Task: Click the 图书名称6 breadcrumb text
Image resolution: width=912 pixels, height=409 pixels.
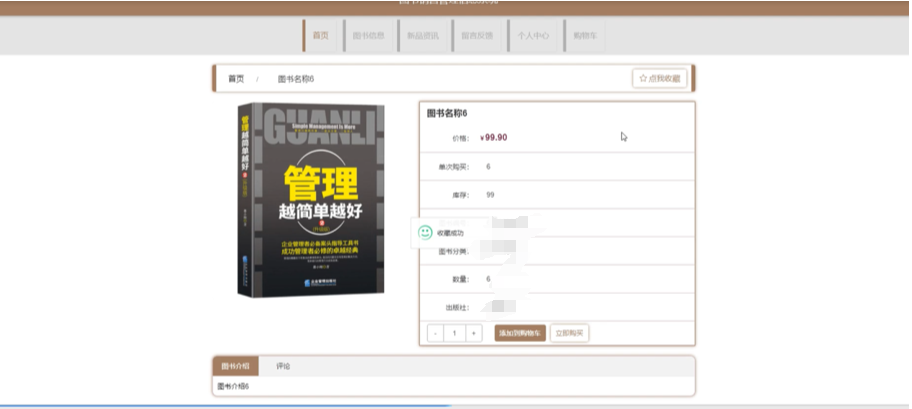Action: [296, 79]
